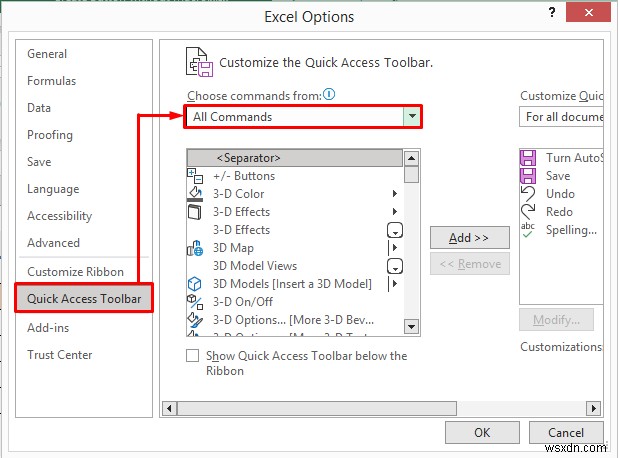Screen dimensions: 618x458
Task: Go to Customize Ribbon category
Action: point(75,272)
